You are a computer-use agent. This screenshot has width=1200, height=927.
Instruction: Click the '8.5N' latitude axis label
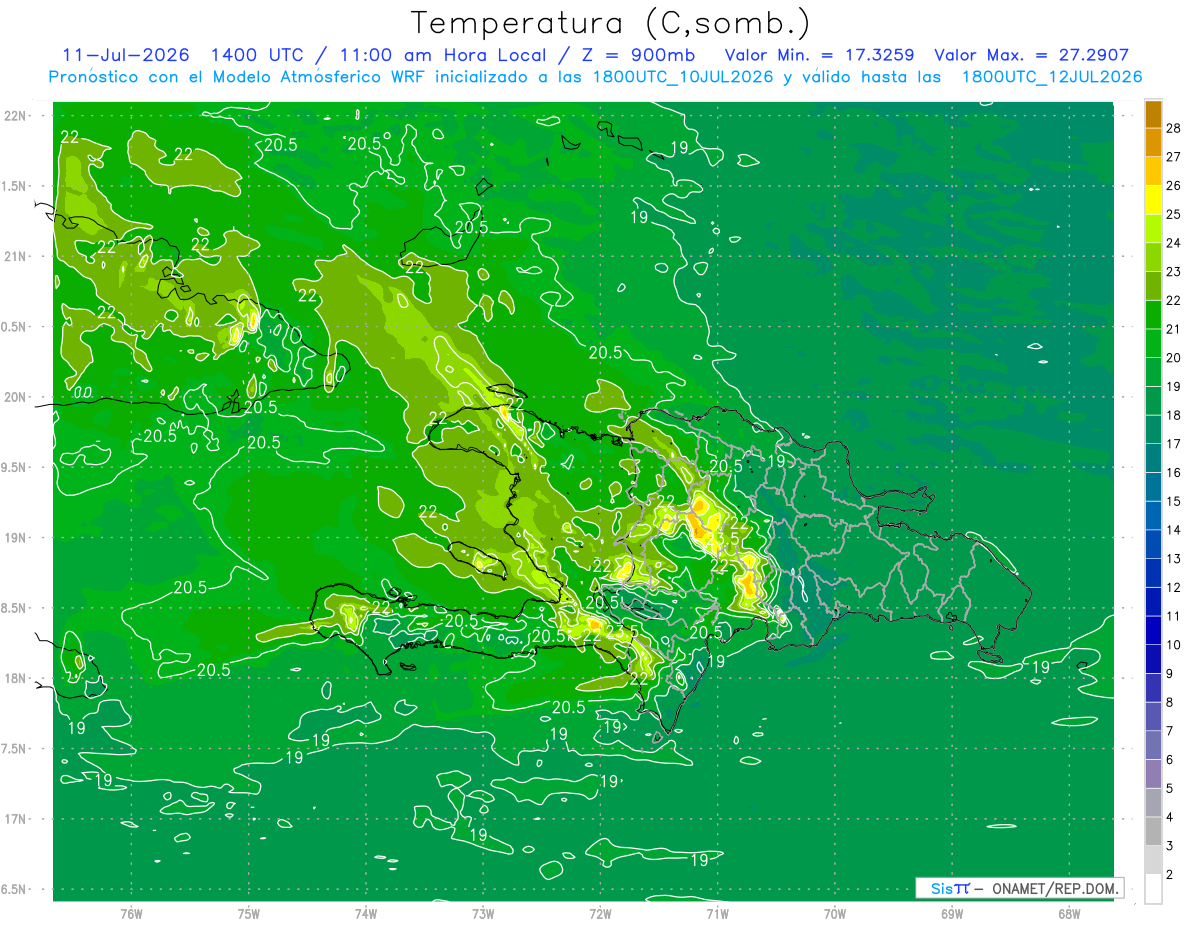pos(14,608)
